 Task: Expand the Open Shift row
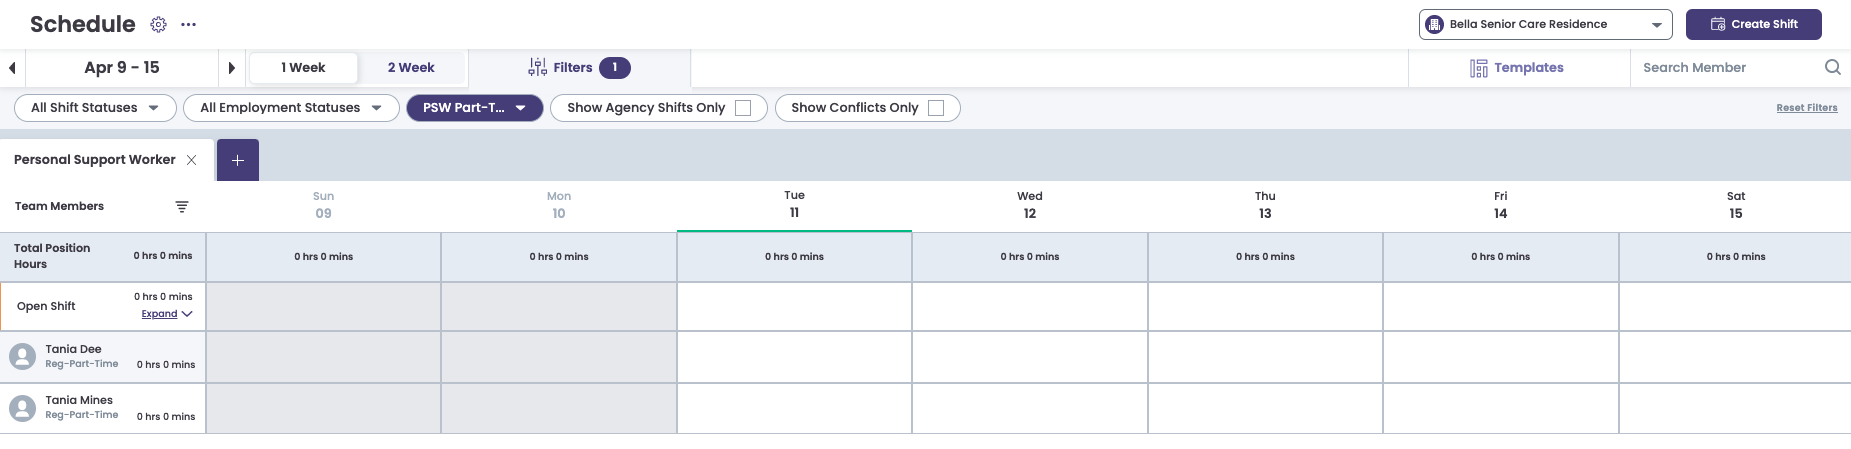[166, 314]
